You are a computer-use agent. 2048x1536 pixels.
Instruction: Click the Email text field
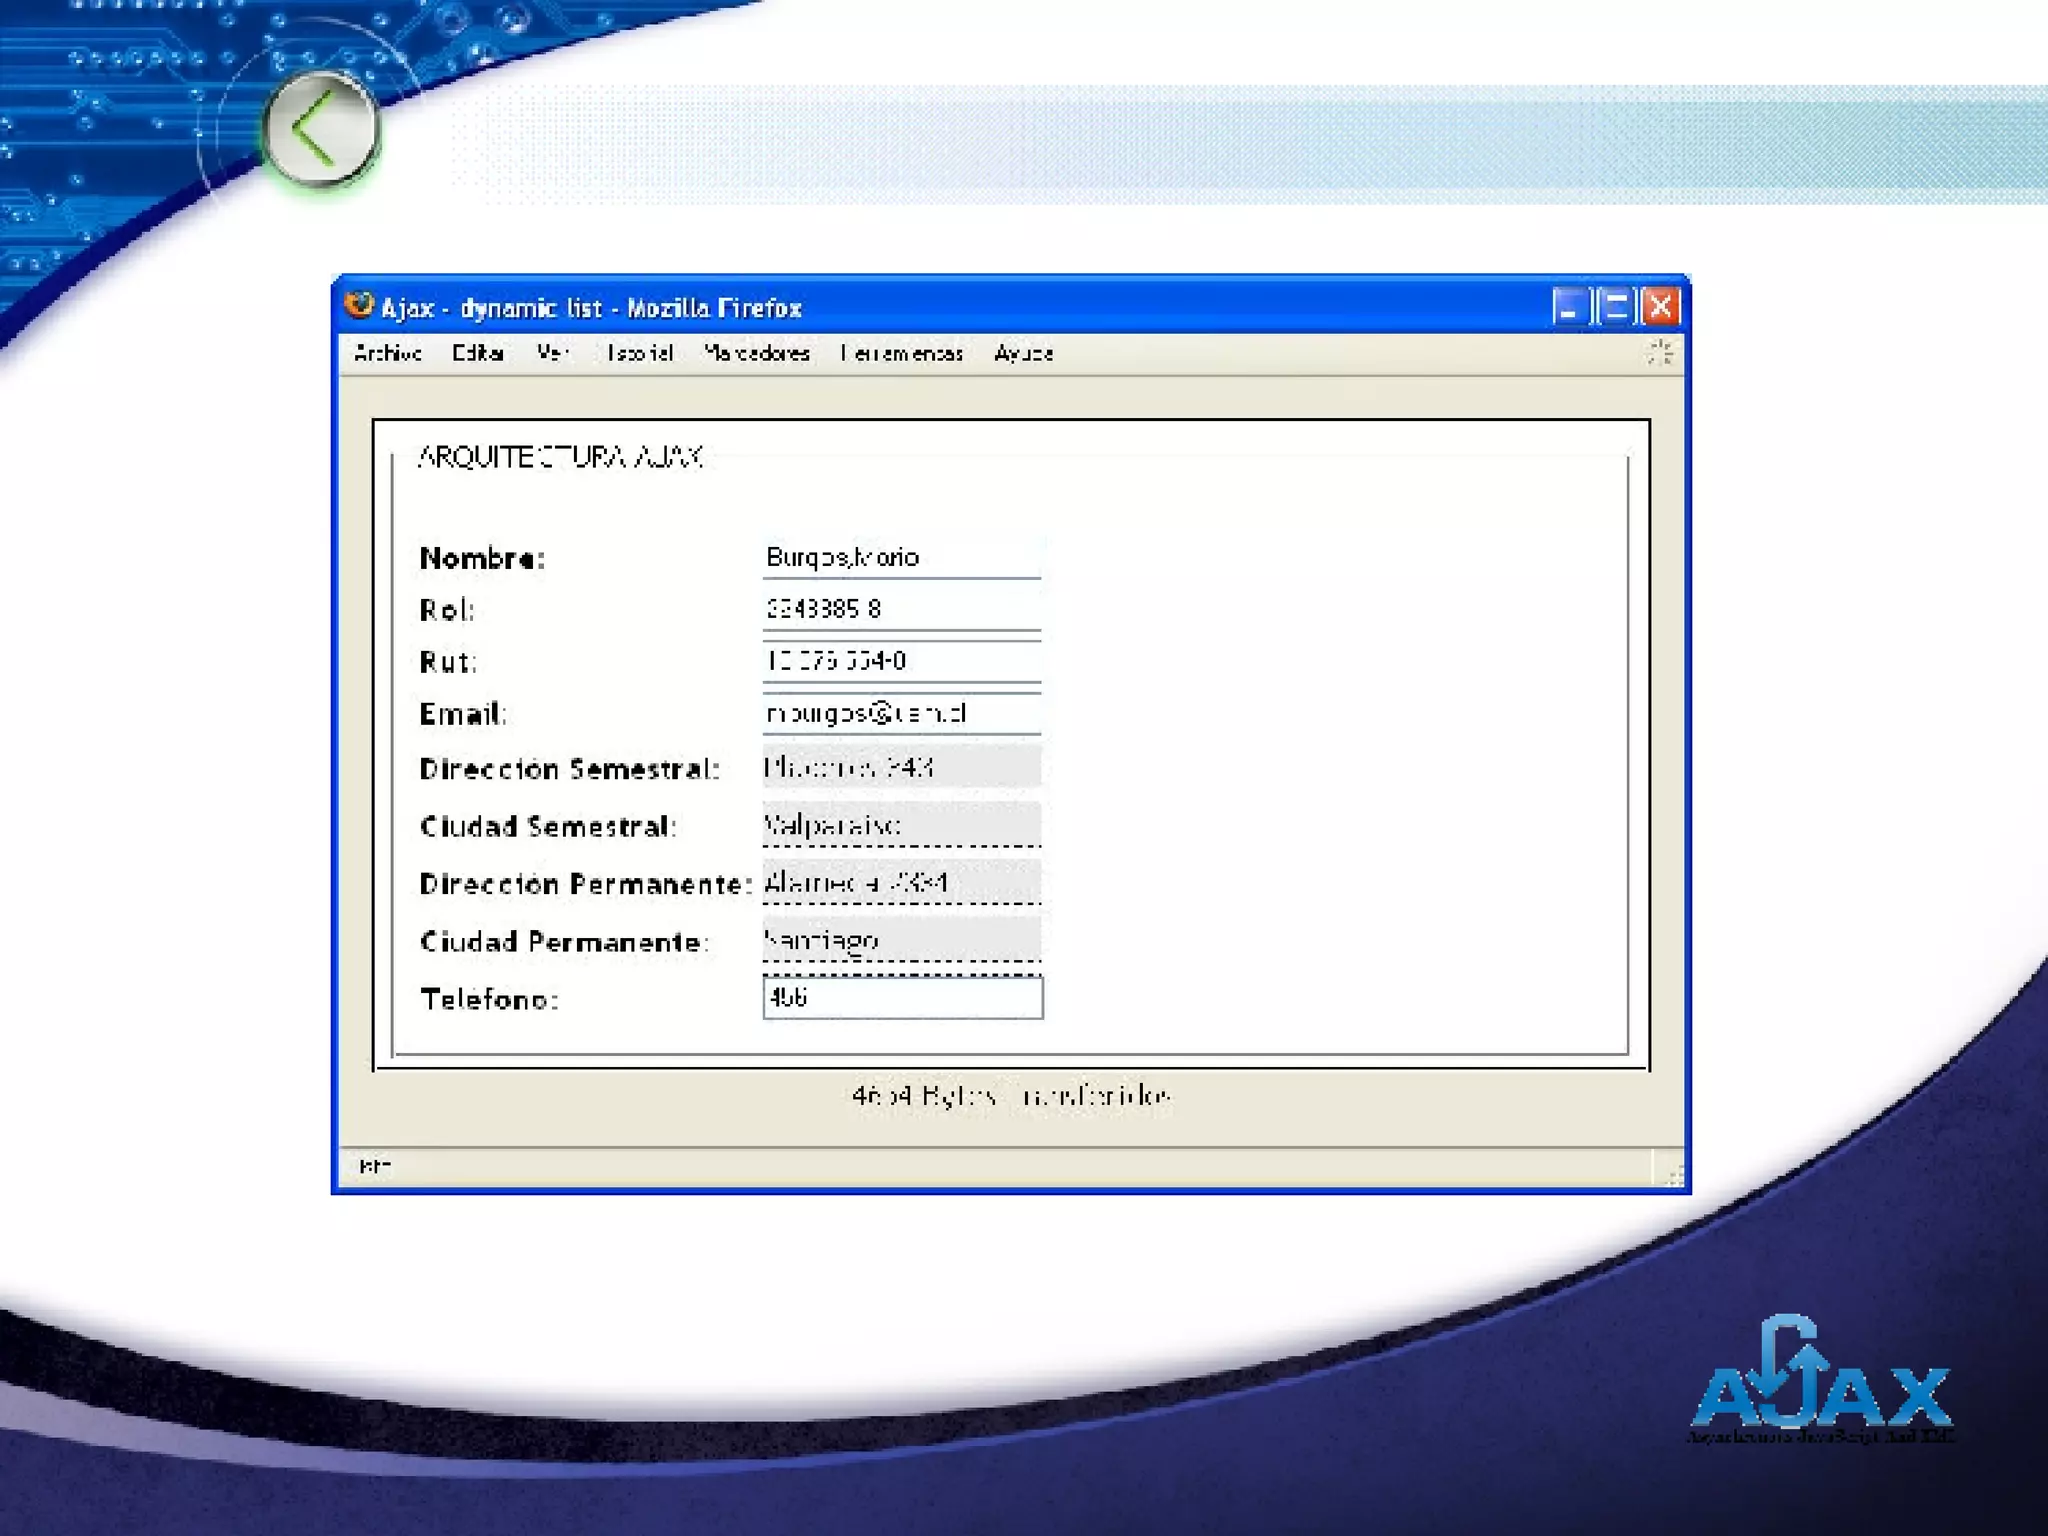[902, 713]
